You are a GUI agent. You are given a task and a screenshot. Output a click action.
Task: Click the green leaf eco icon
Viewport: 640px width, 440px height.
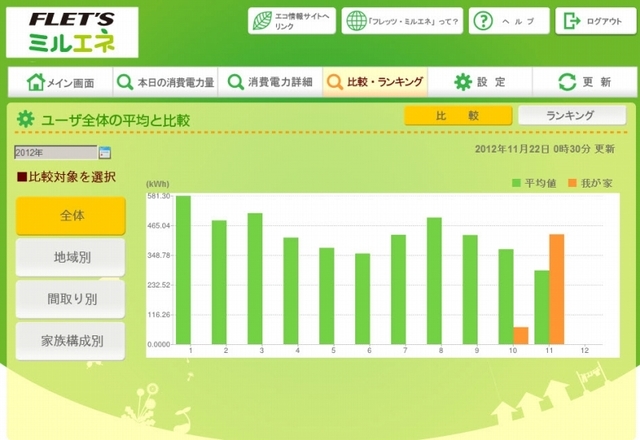click(x=262, y=21)
